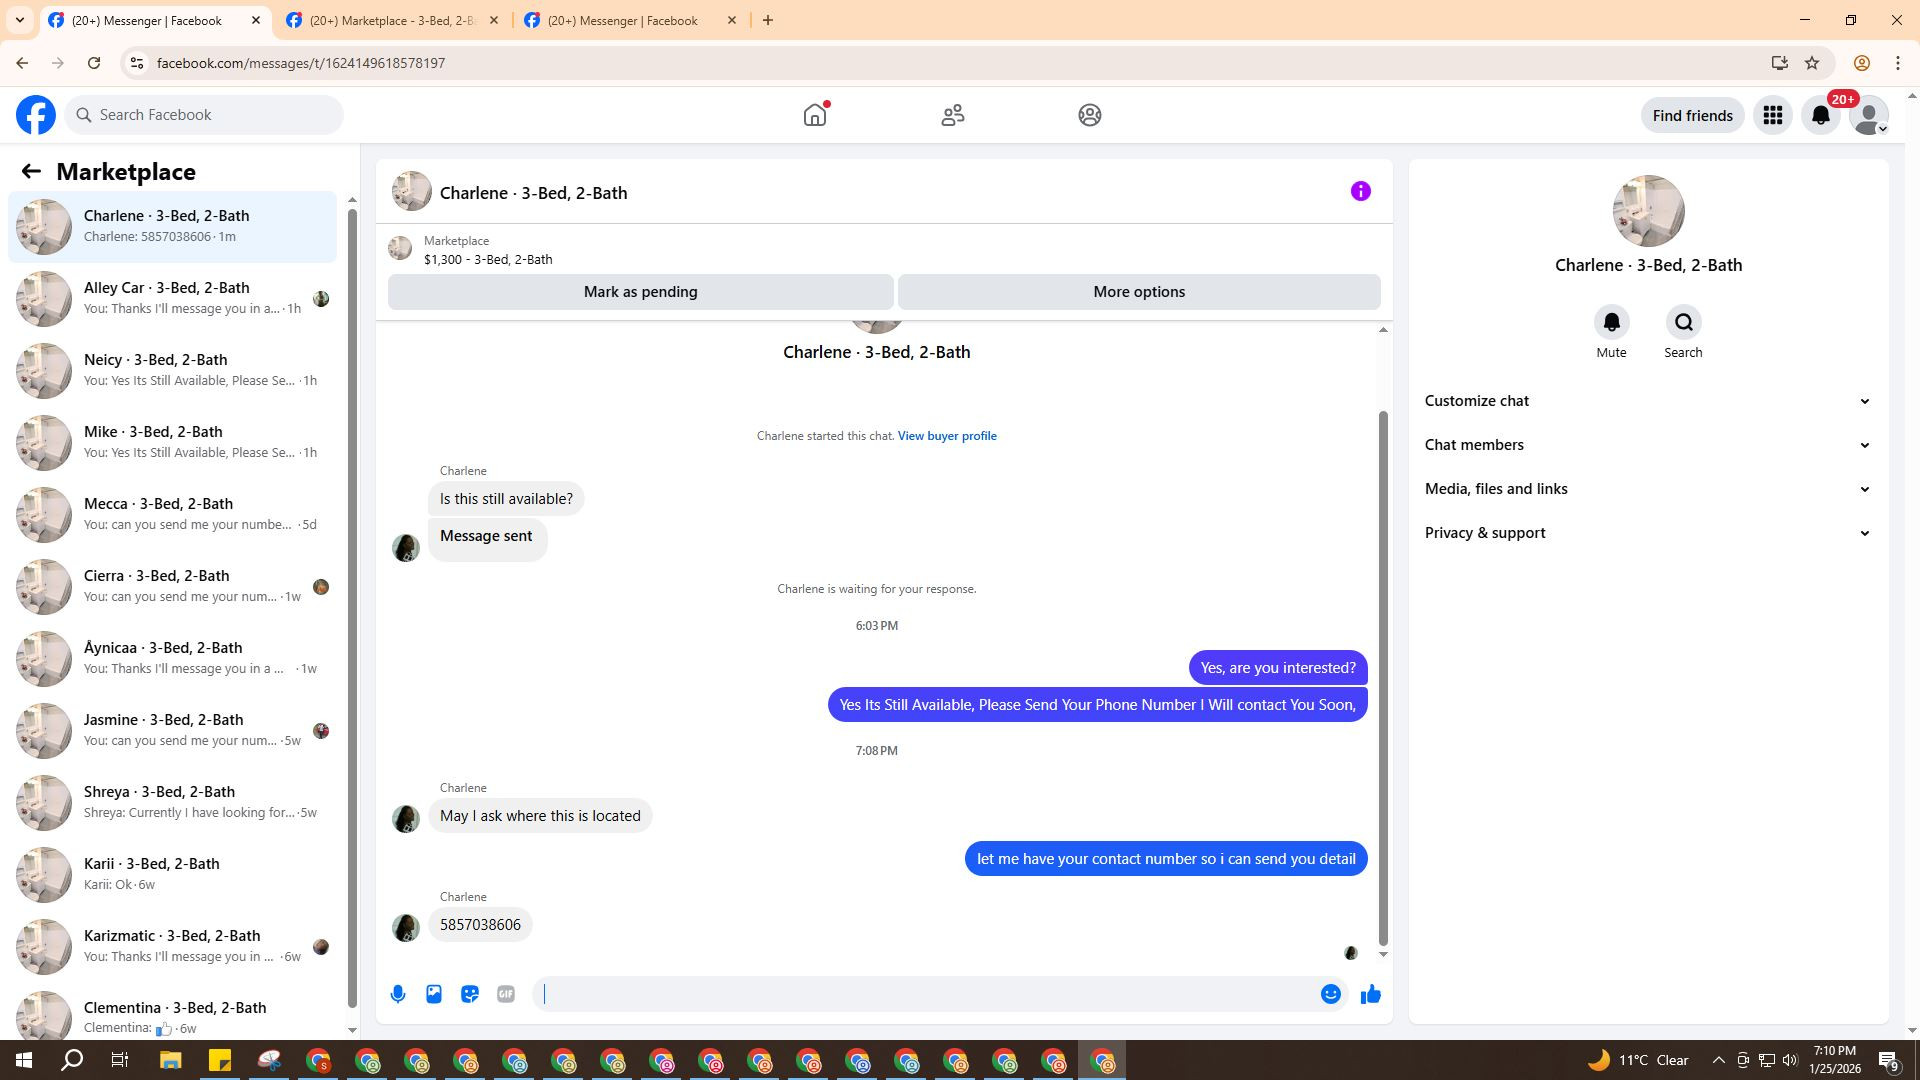Click Charlene's large profile picture in details panel

click(x=1648, y=211)
